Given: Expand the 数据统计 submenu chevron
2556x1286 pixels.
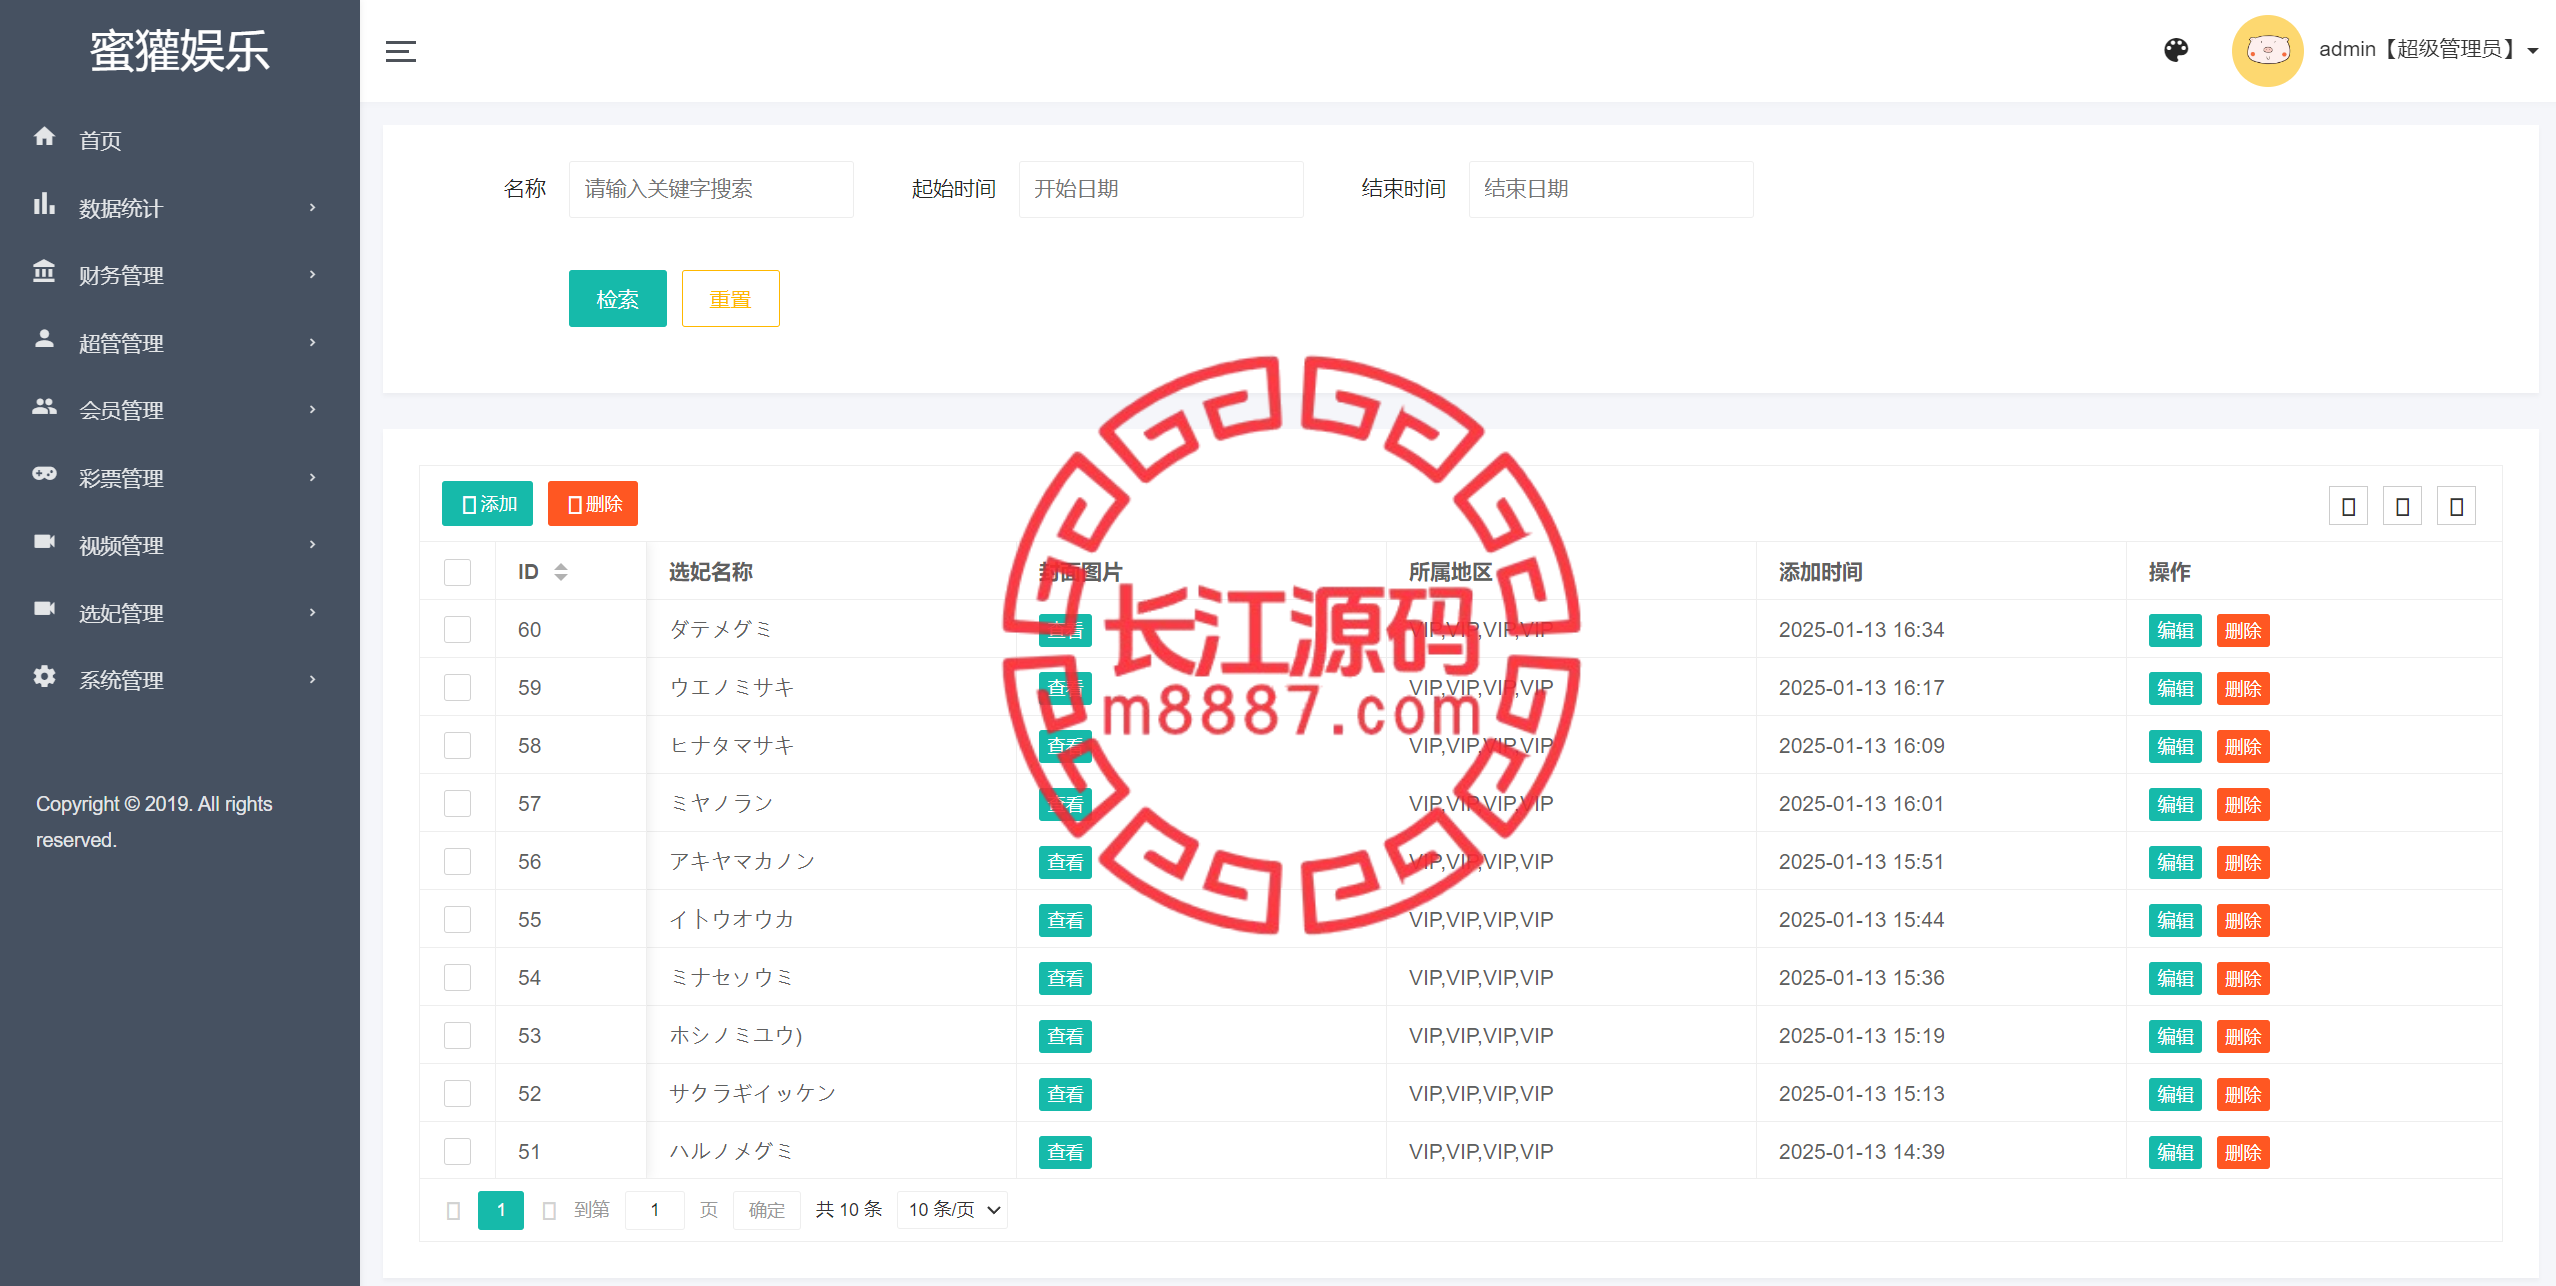Looking at the screenshot, I should click(x=312, y=207).
